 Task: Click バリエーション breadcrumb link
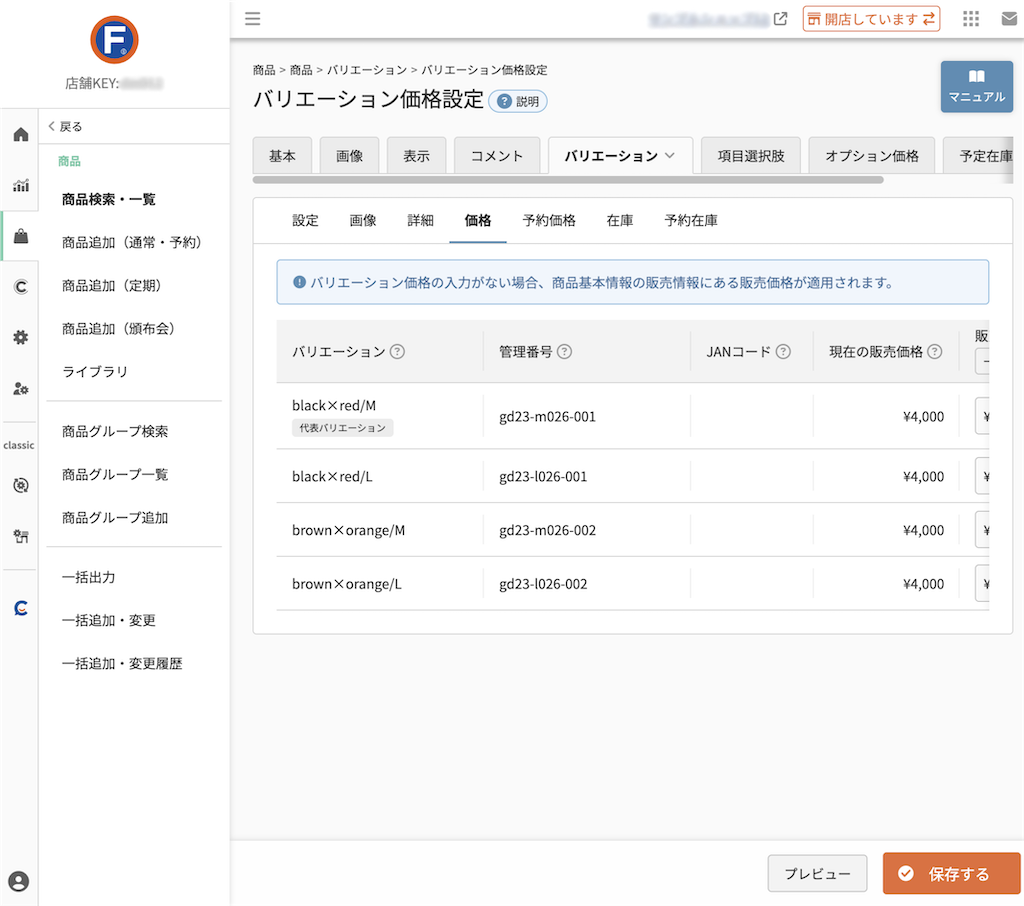point(367,70)
